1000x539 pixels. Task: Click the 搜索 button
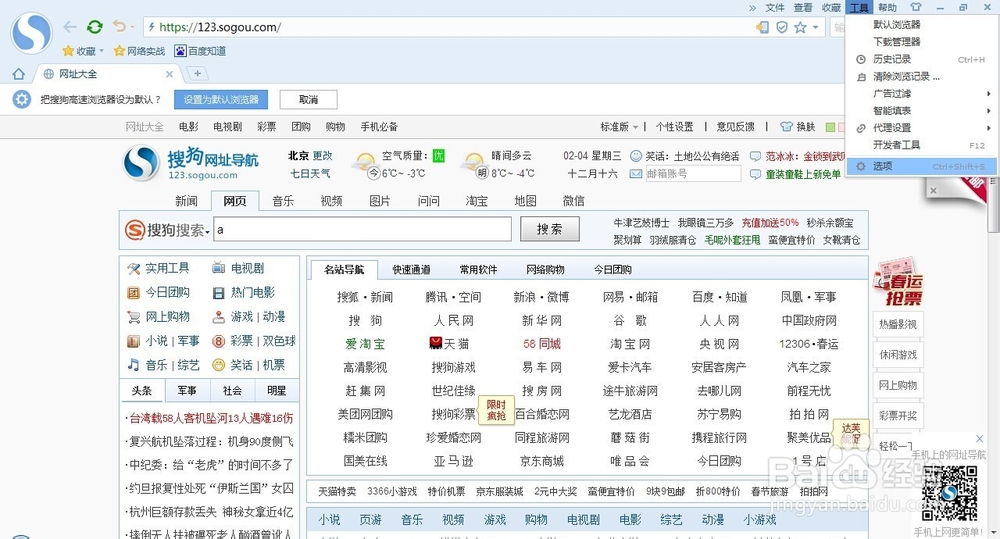coord(549,230)
